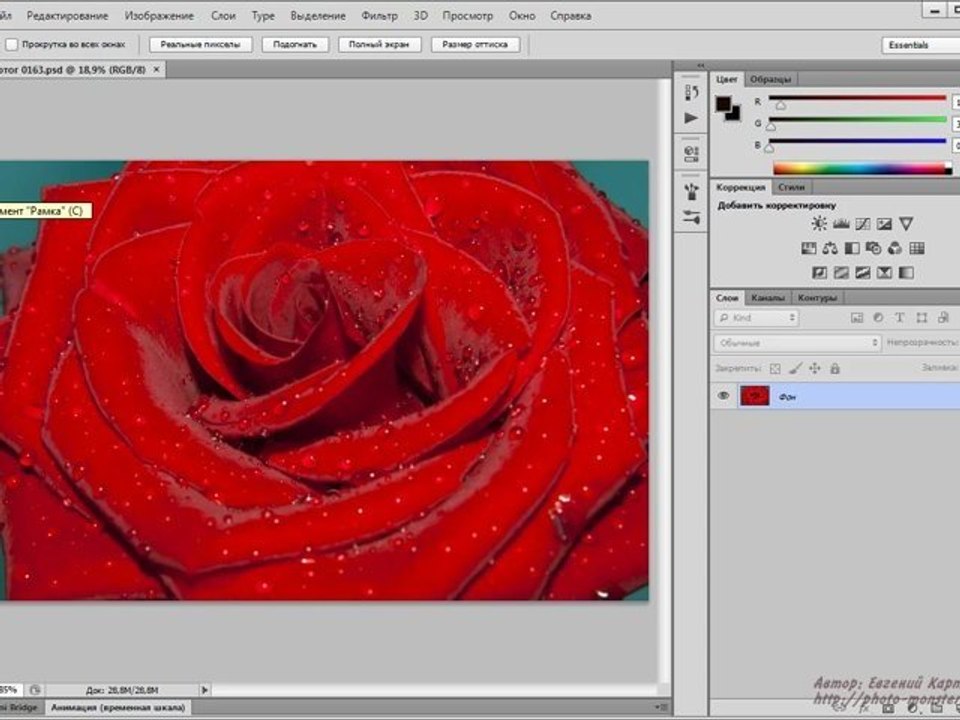Open the timeline panel options menu
Screen dimensions: 960x720
click(661, 707)
